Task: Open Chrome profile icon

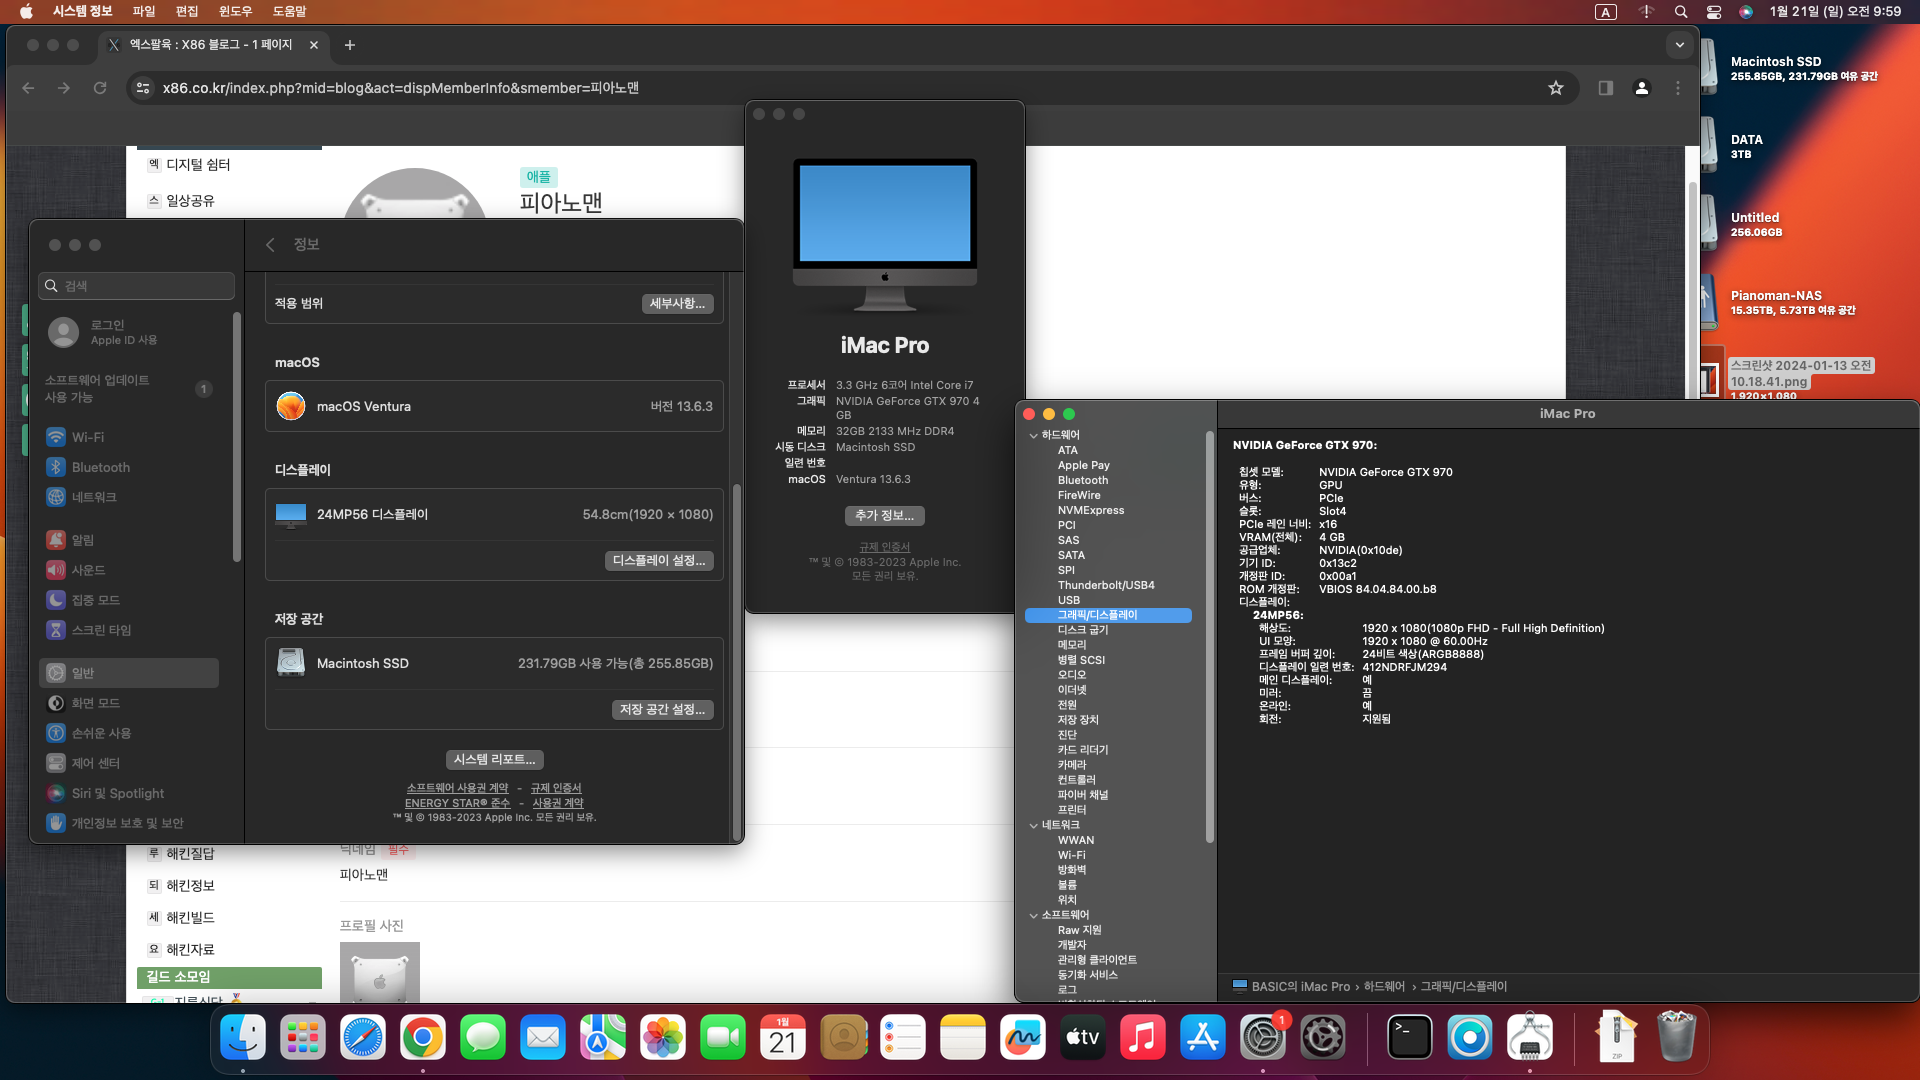Action: coord(1642,88)
